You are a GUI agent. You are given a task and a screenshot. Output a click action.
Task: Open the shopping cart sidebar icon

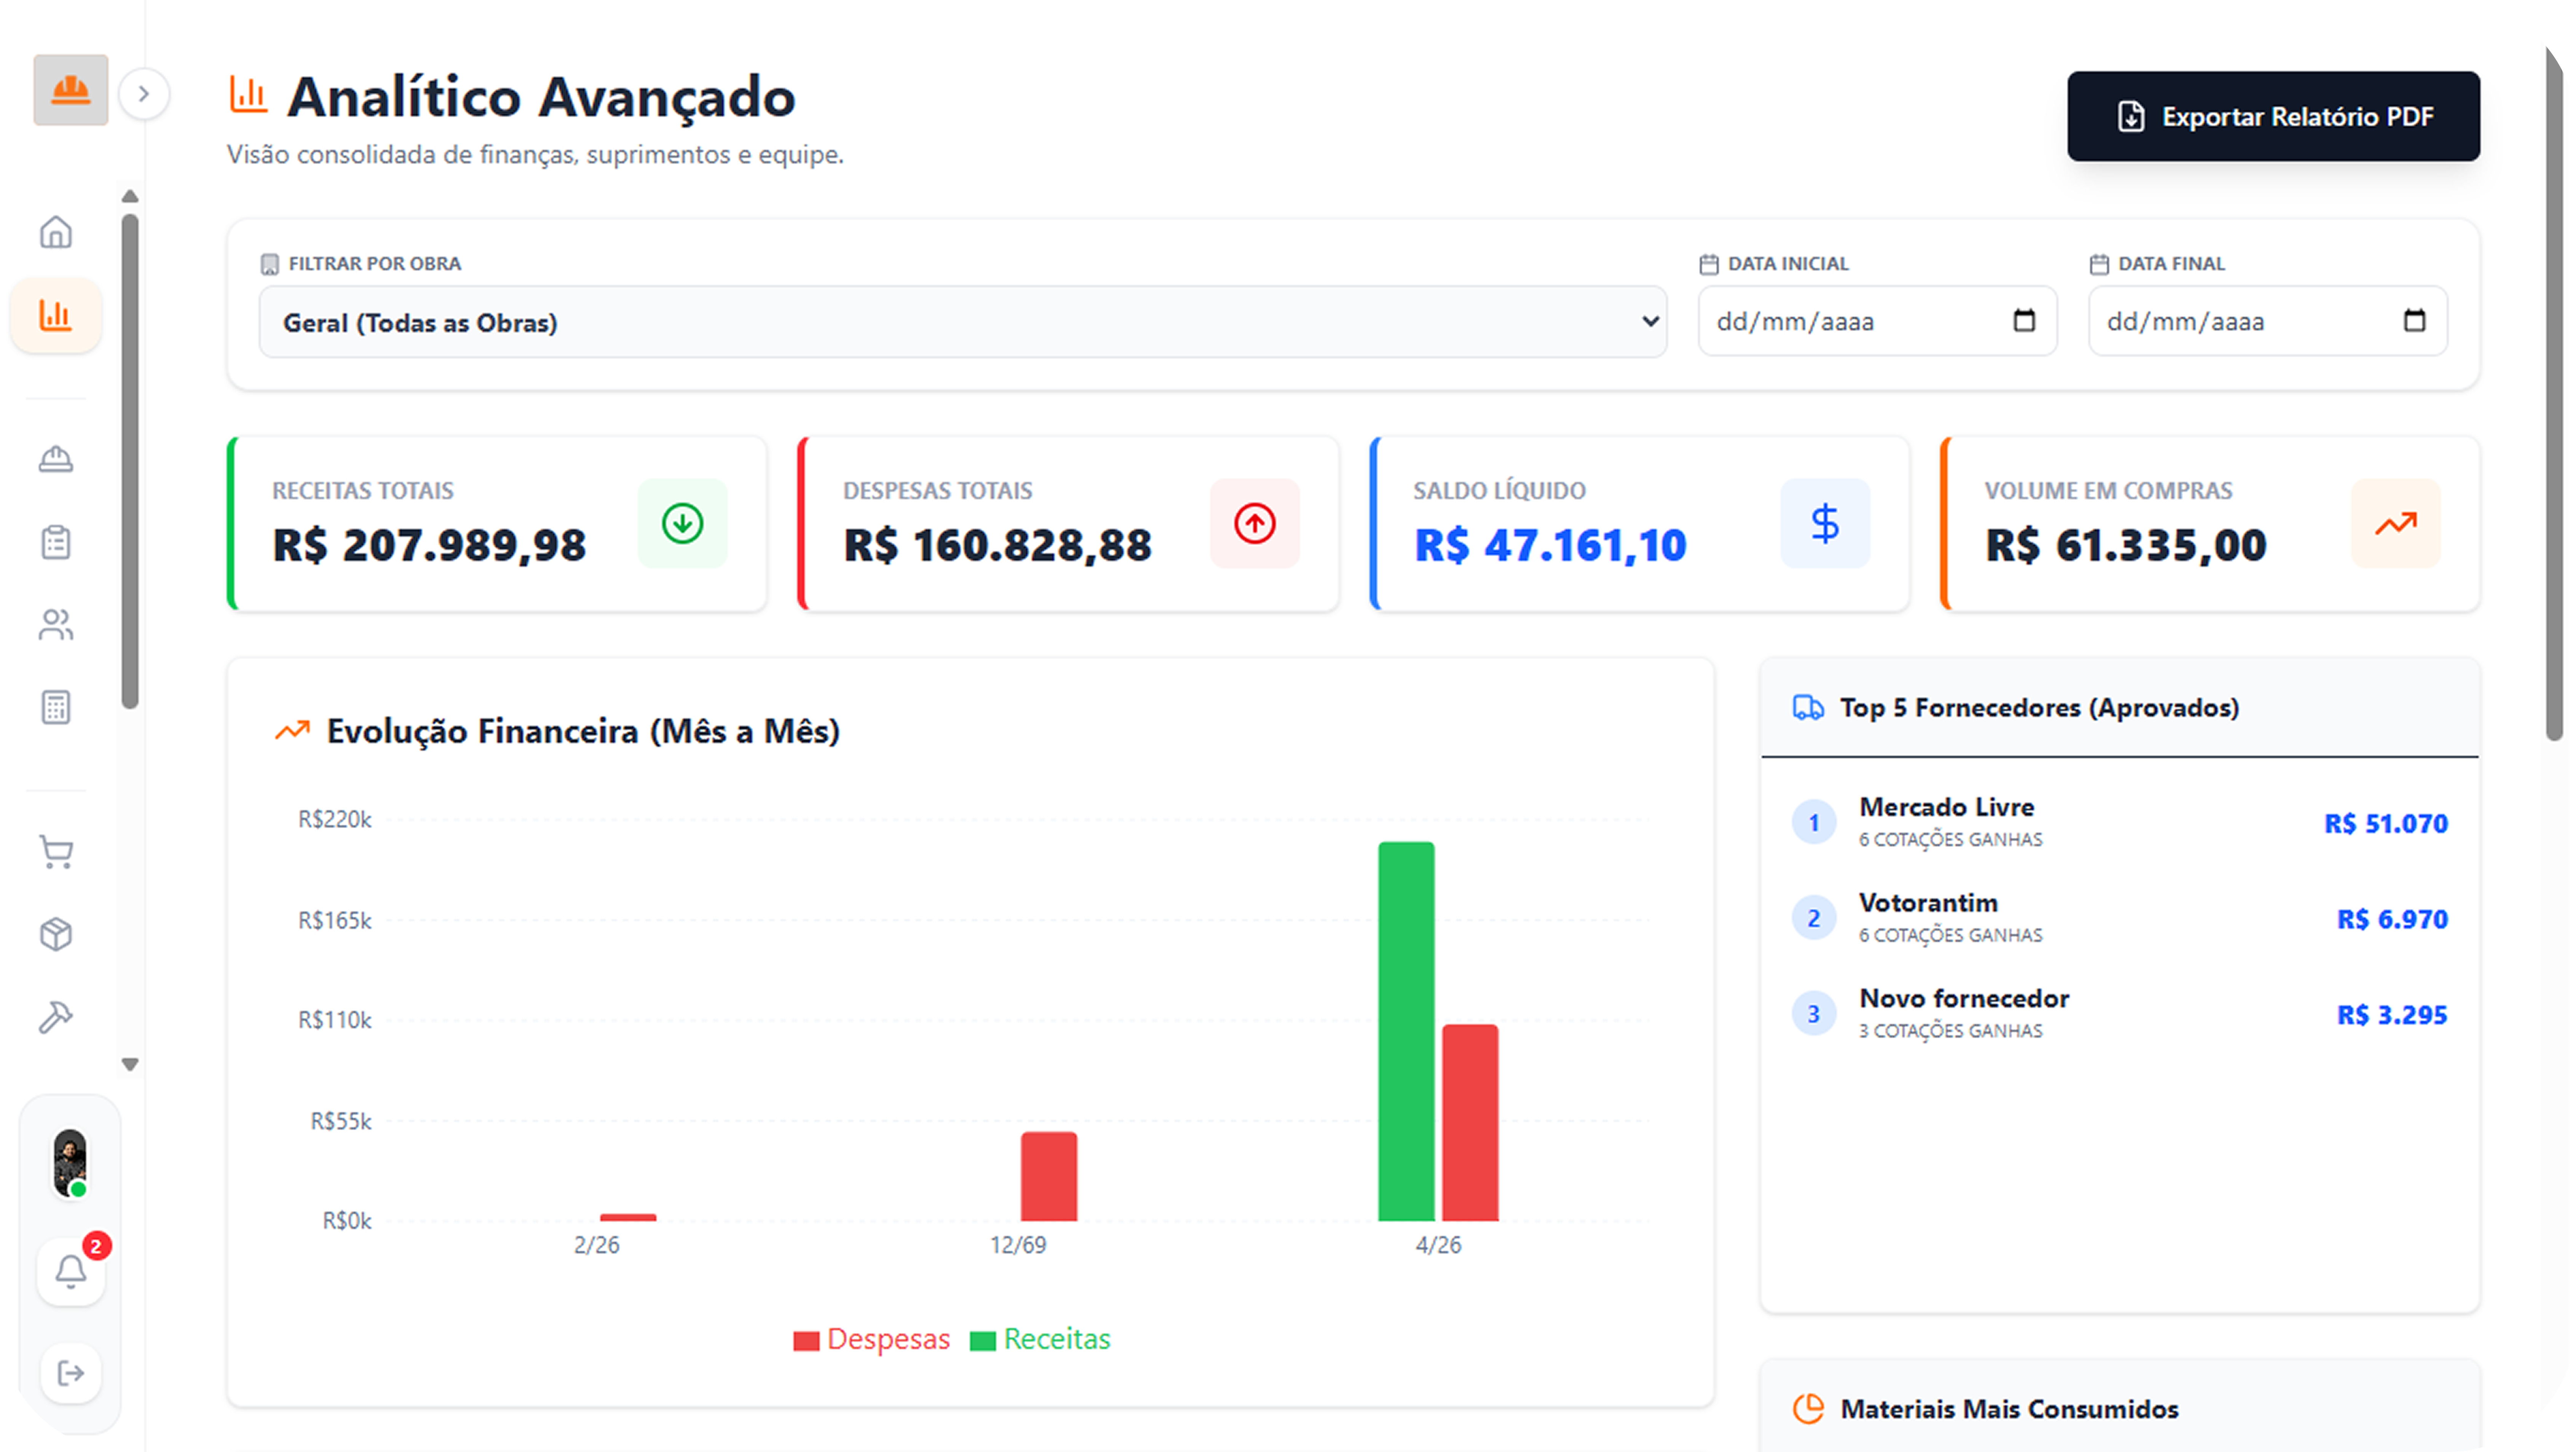pyautogui.click(x=56, y=852)
